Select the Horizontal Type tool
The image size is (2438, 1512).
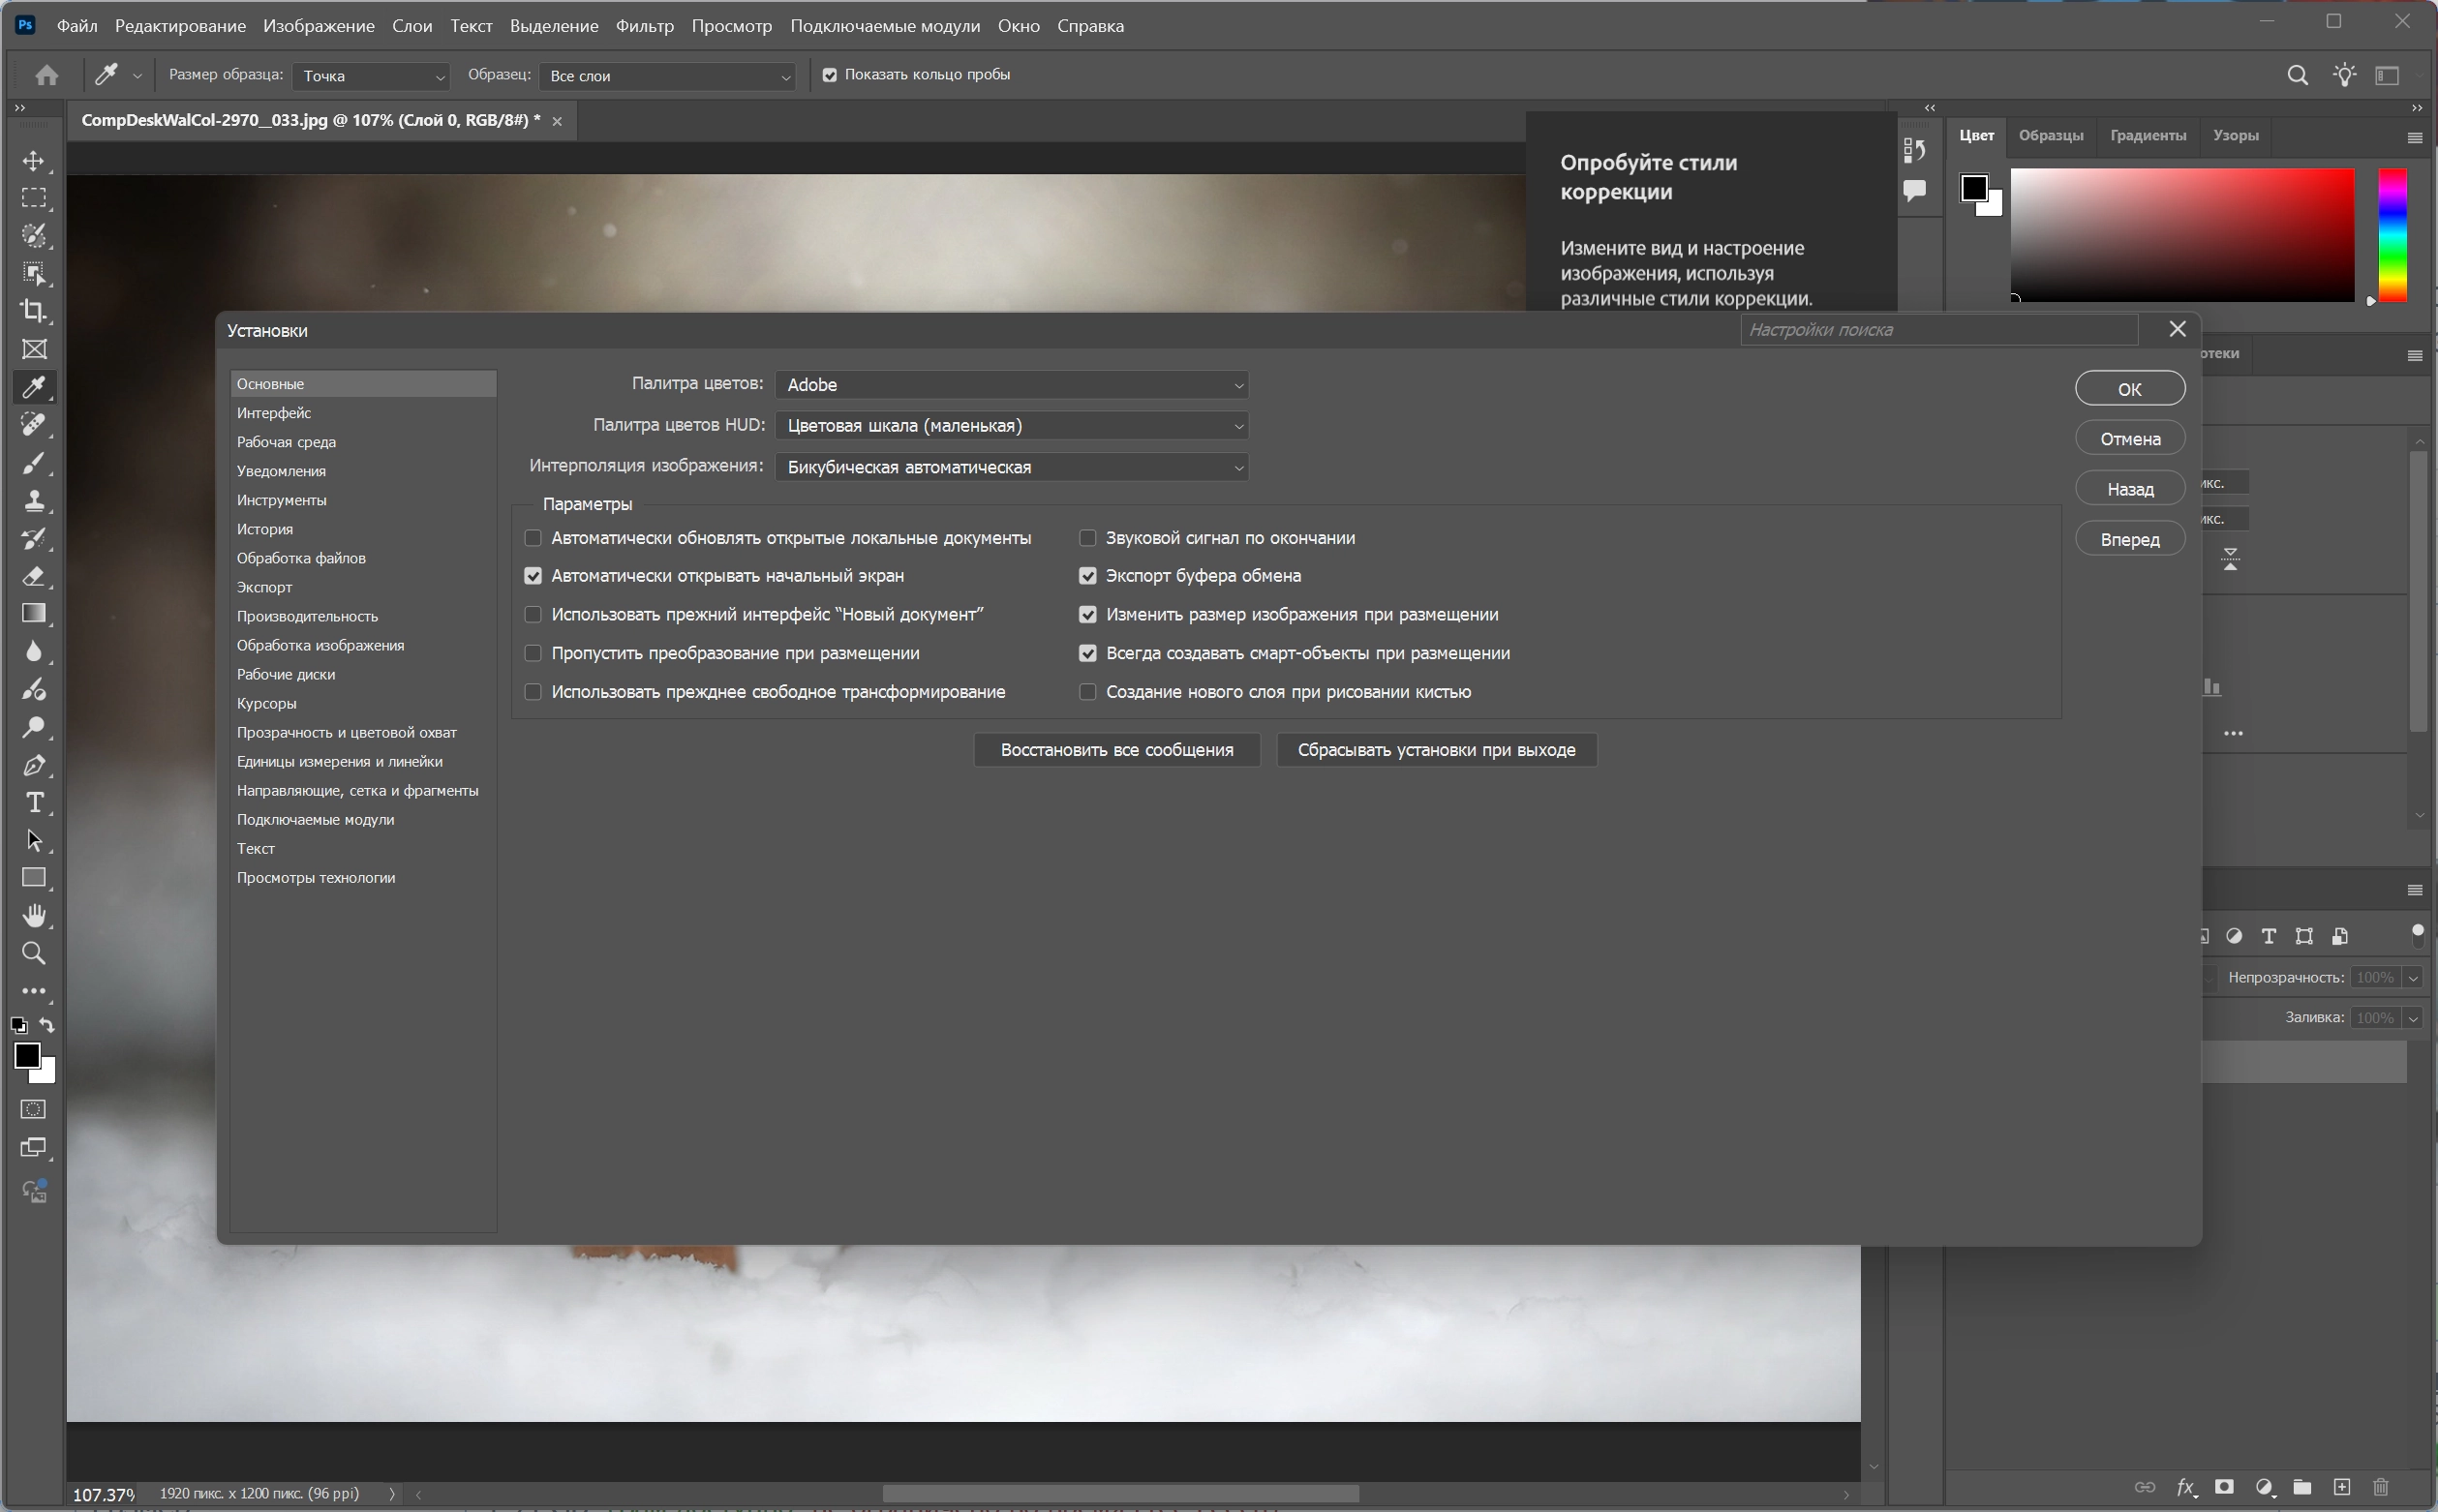34,802
